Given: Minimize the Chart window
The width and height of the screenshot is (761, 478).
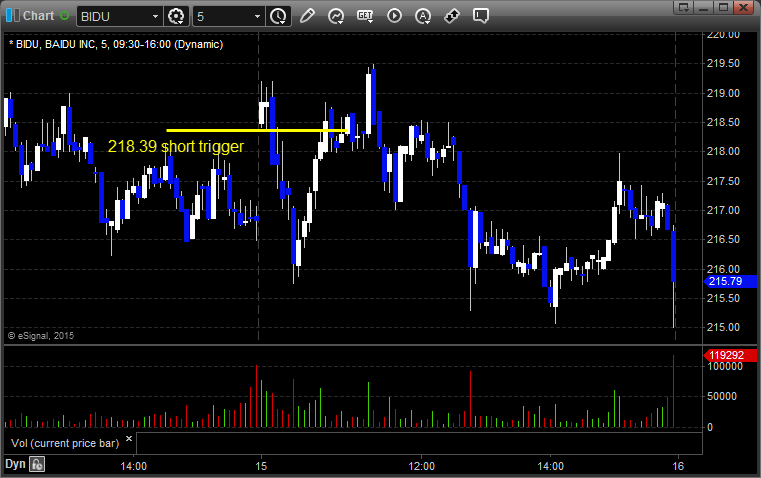Looking at the screenshot, I should (704, 7).
